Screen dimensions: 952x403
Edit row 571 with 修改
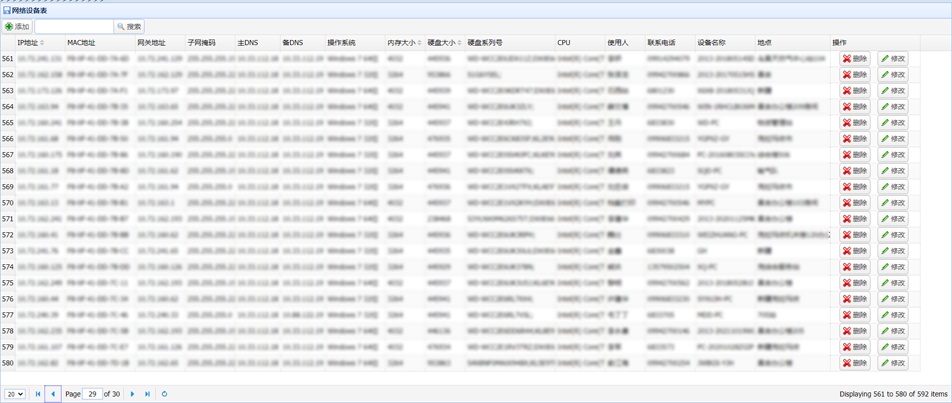[893, 218]
